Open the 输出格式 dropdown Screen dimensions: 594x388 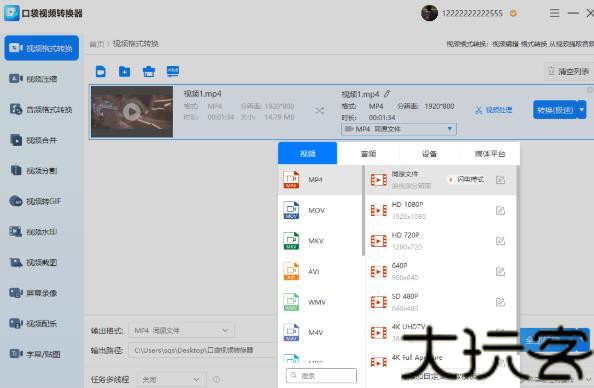(181, 330)
